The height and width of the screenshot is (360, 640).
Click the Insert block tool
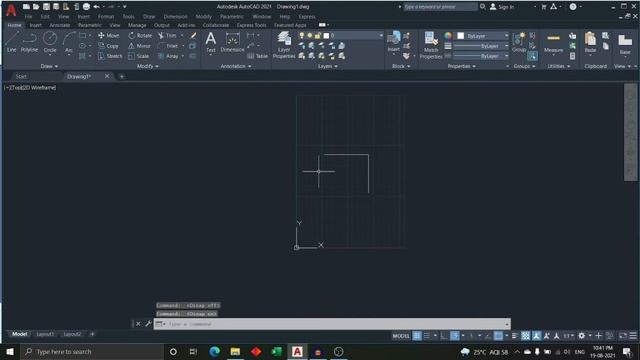[393, 42]
